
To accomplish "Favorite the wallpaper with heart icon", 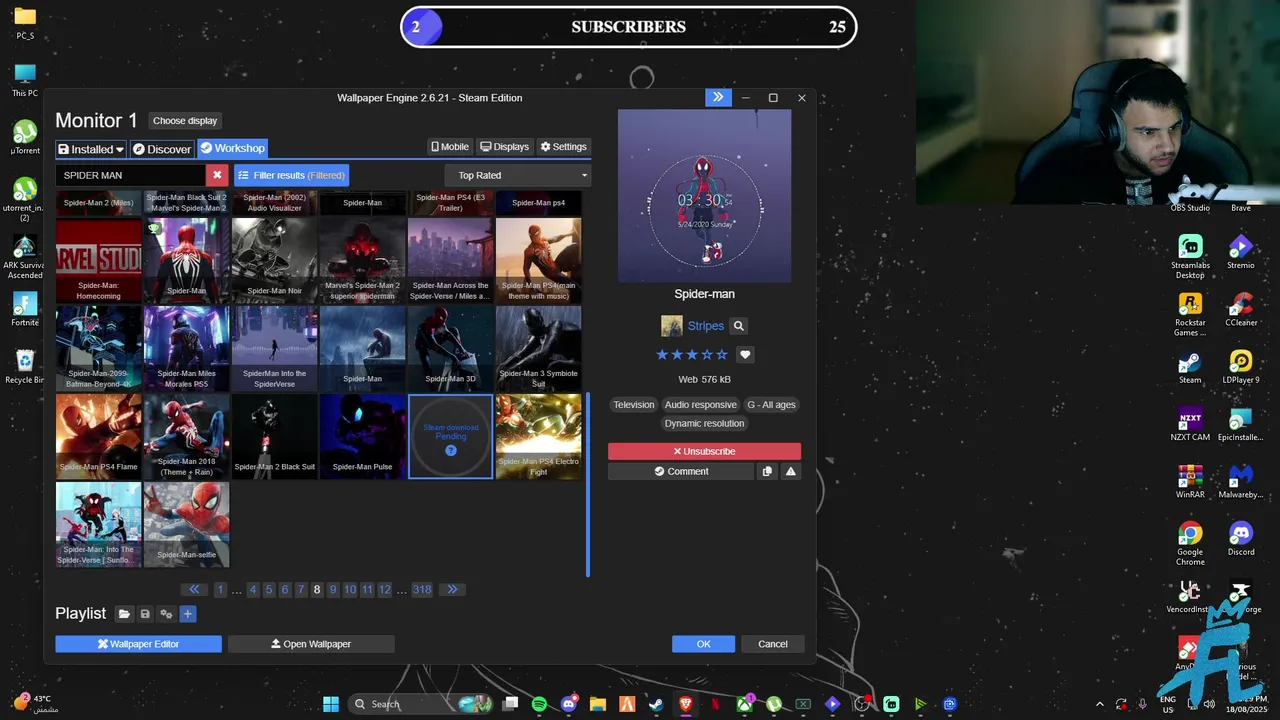I will 745,355.
